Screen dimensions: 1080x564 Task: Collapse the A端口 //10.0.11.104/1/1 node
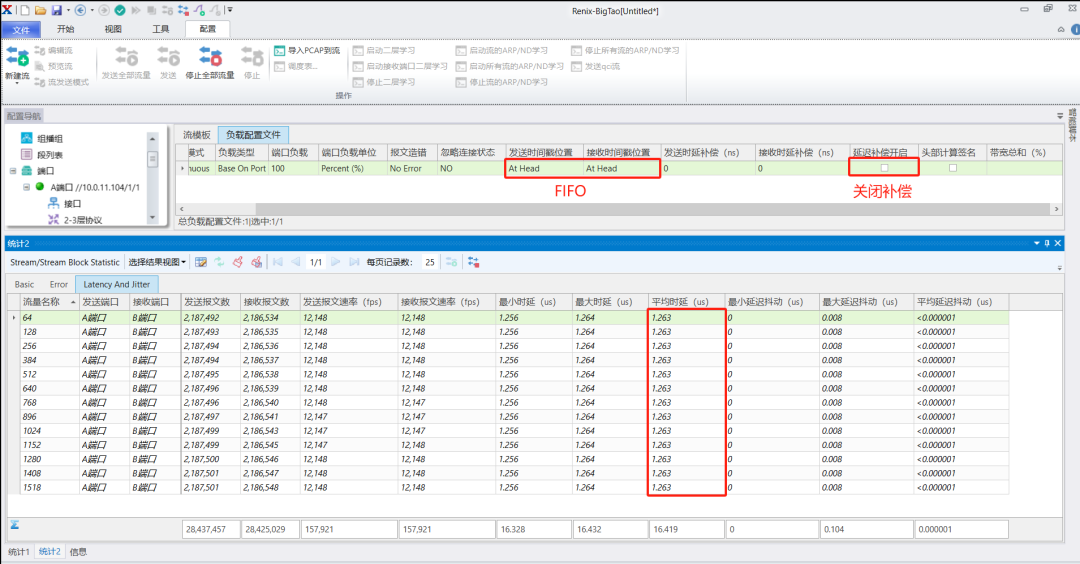pyautogui.click(x=27, y=187)
